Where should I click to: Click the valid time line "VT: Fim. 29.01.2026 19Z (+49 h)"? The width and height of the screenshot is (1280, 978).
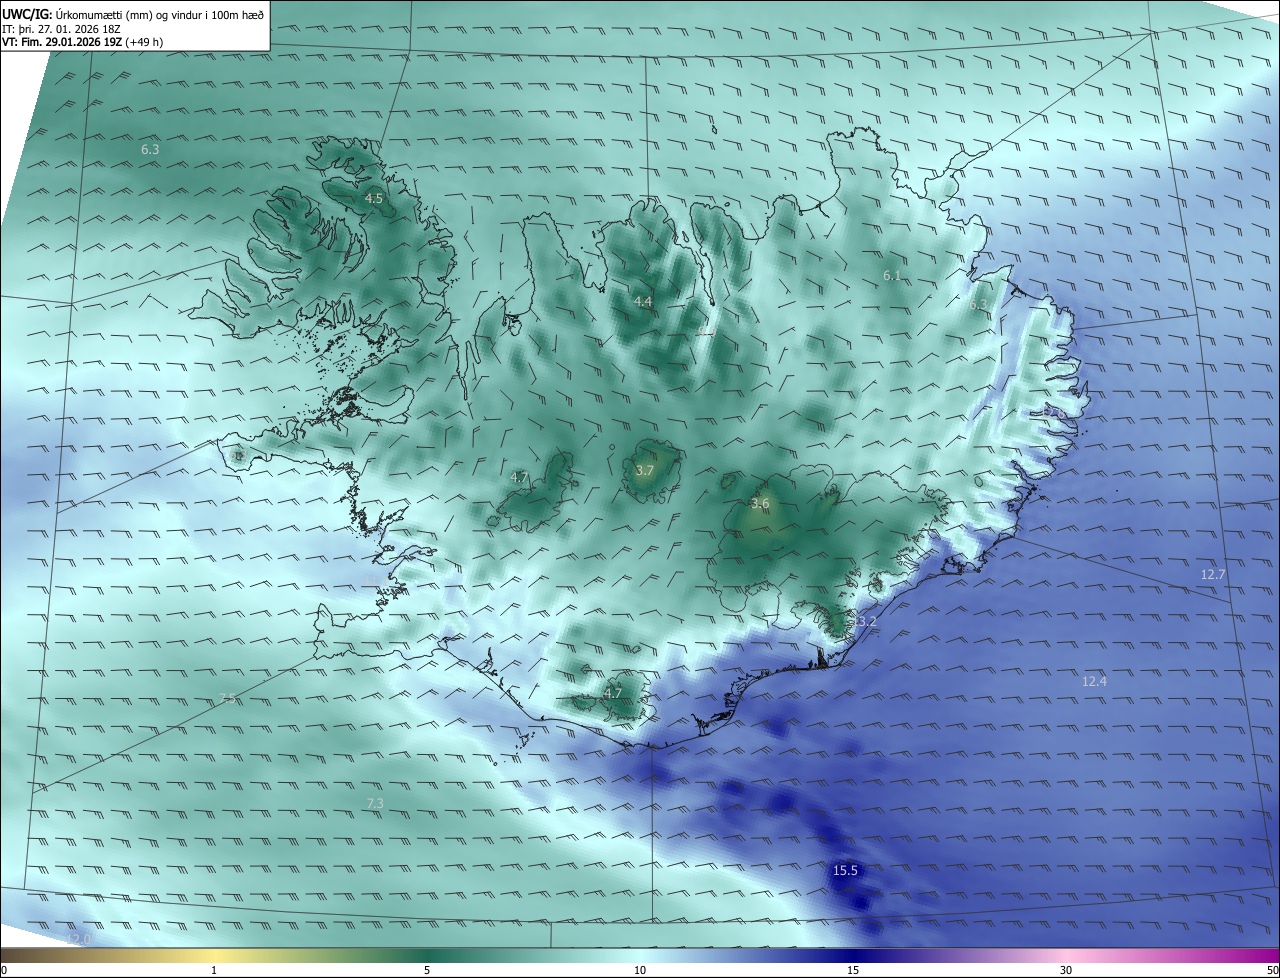[82, 42]
